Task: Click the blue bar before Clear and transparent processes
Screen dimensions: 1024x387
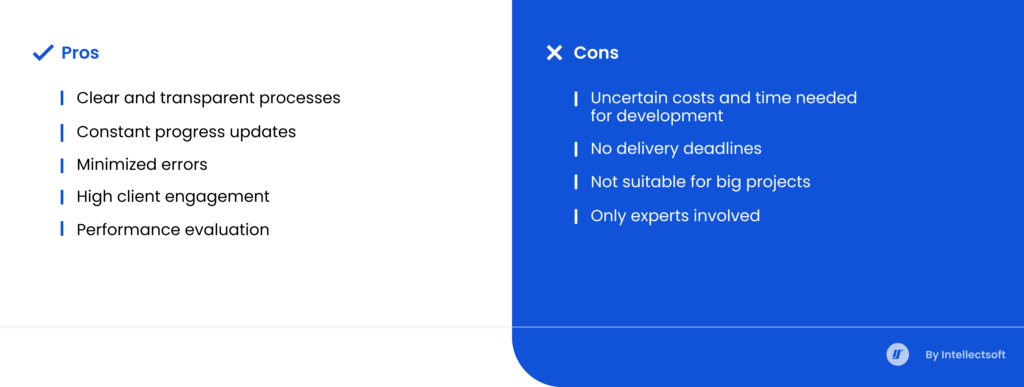Action: coord(62,98)
